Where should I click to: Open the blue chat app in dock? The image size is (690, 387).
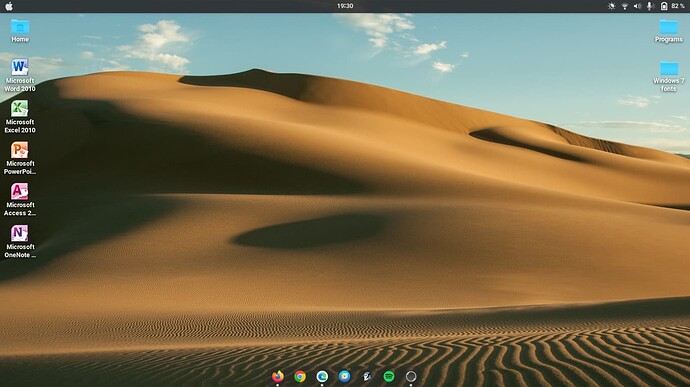(345, 376)
